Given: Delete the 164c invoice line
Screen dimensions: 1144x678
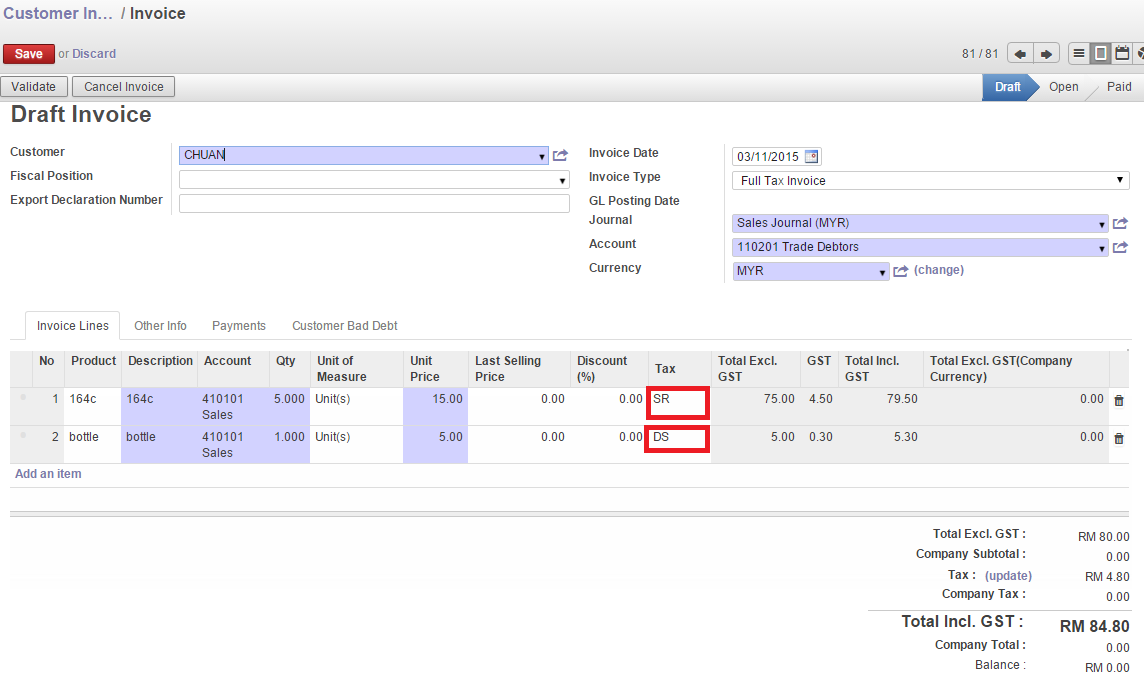Looking at the screenshot, I should coord(1119,400).
